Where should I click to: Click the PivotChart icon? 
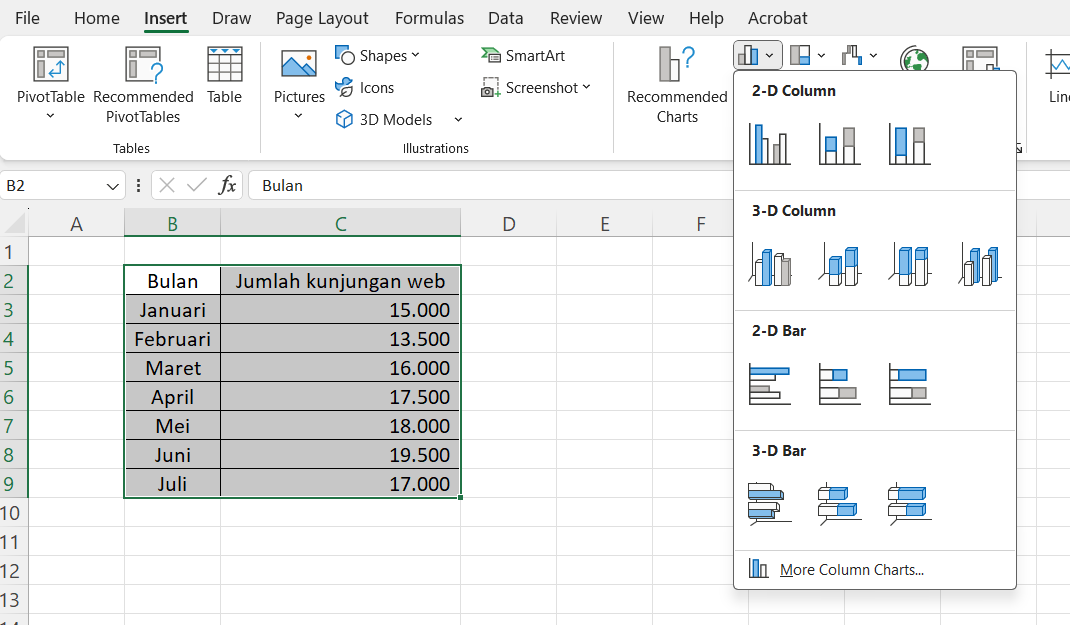tap(980, 59)
